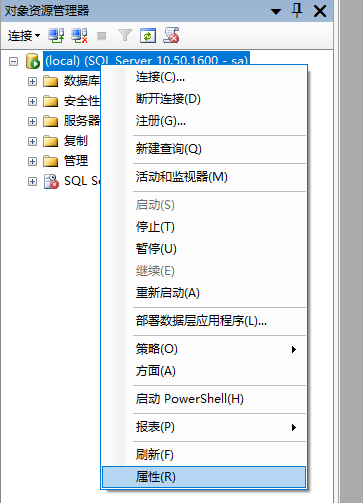Toggle the auto-hide pin icon
Viewport: 363px width, 503px height.
[x=297, y=11]
